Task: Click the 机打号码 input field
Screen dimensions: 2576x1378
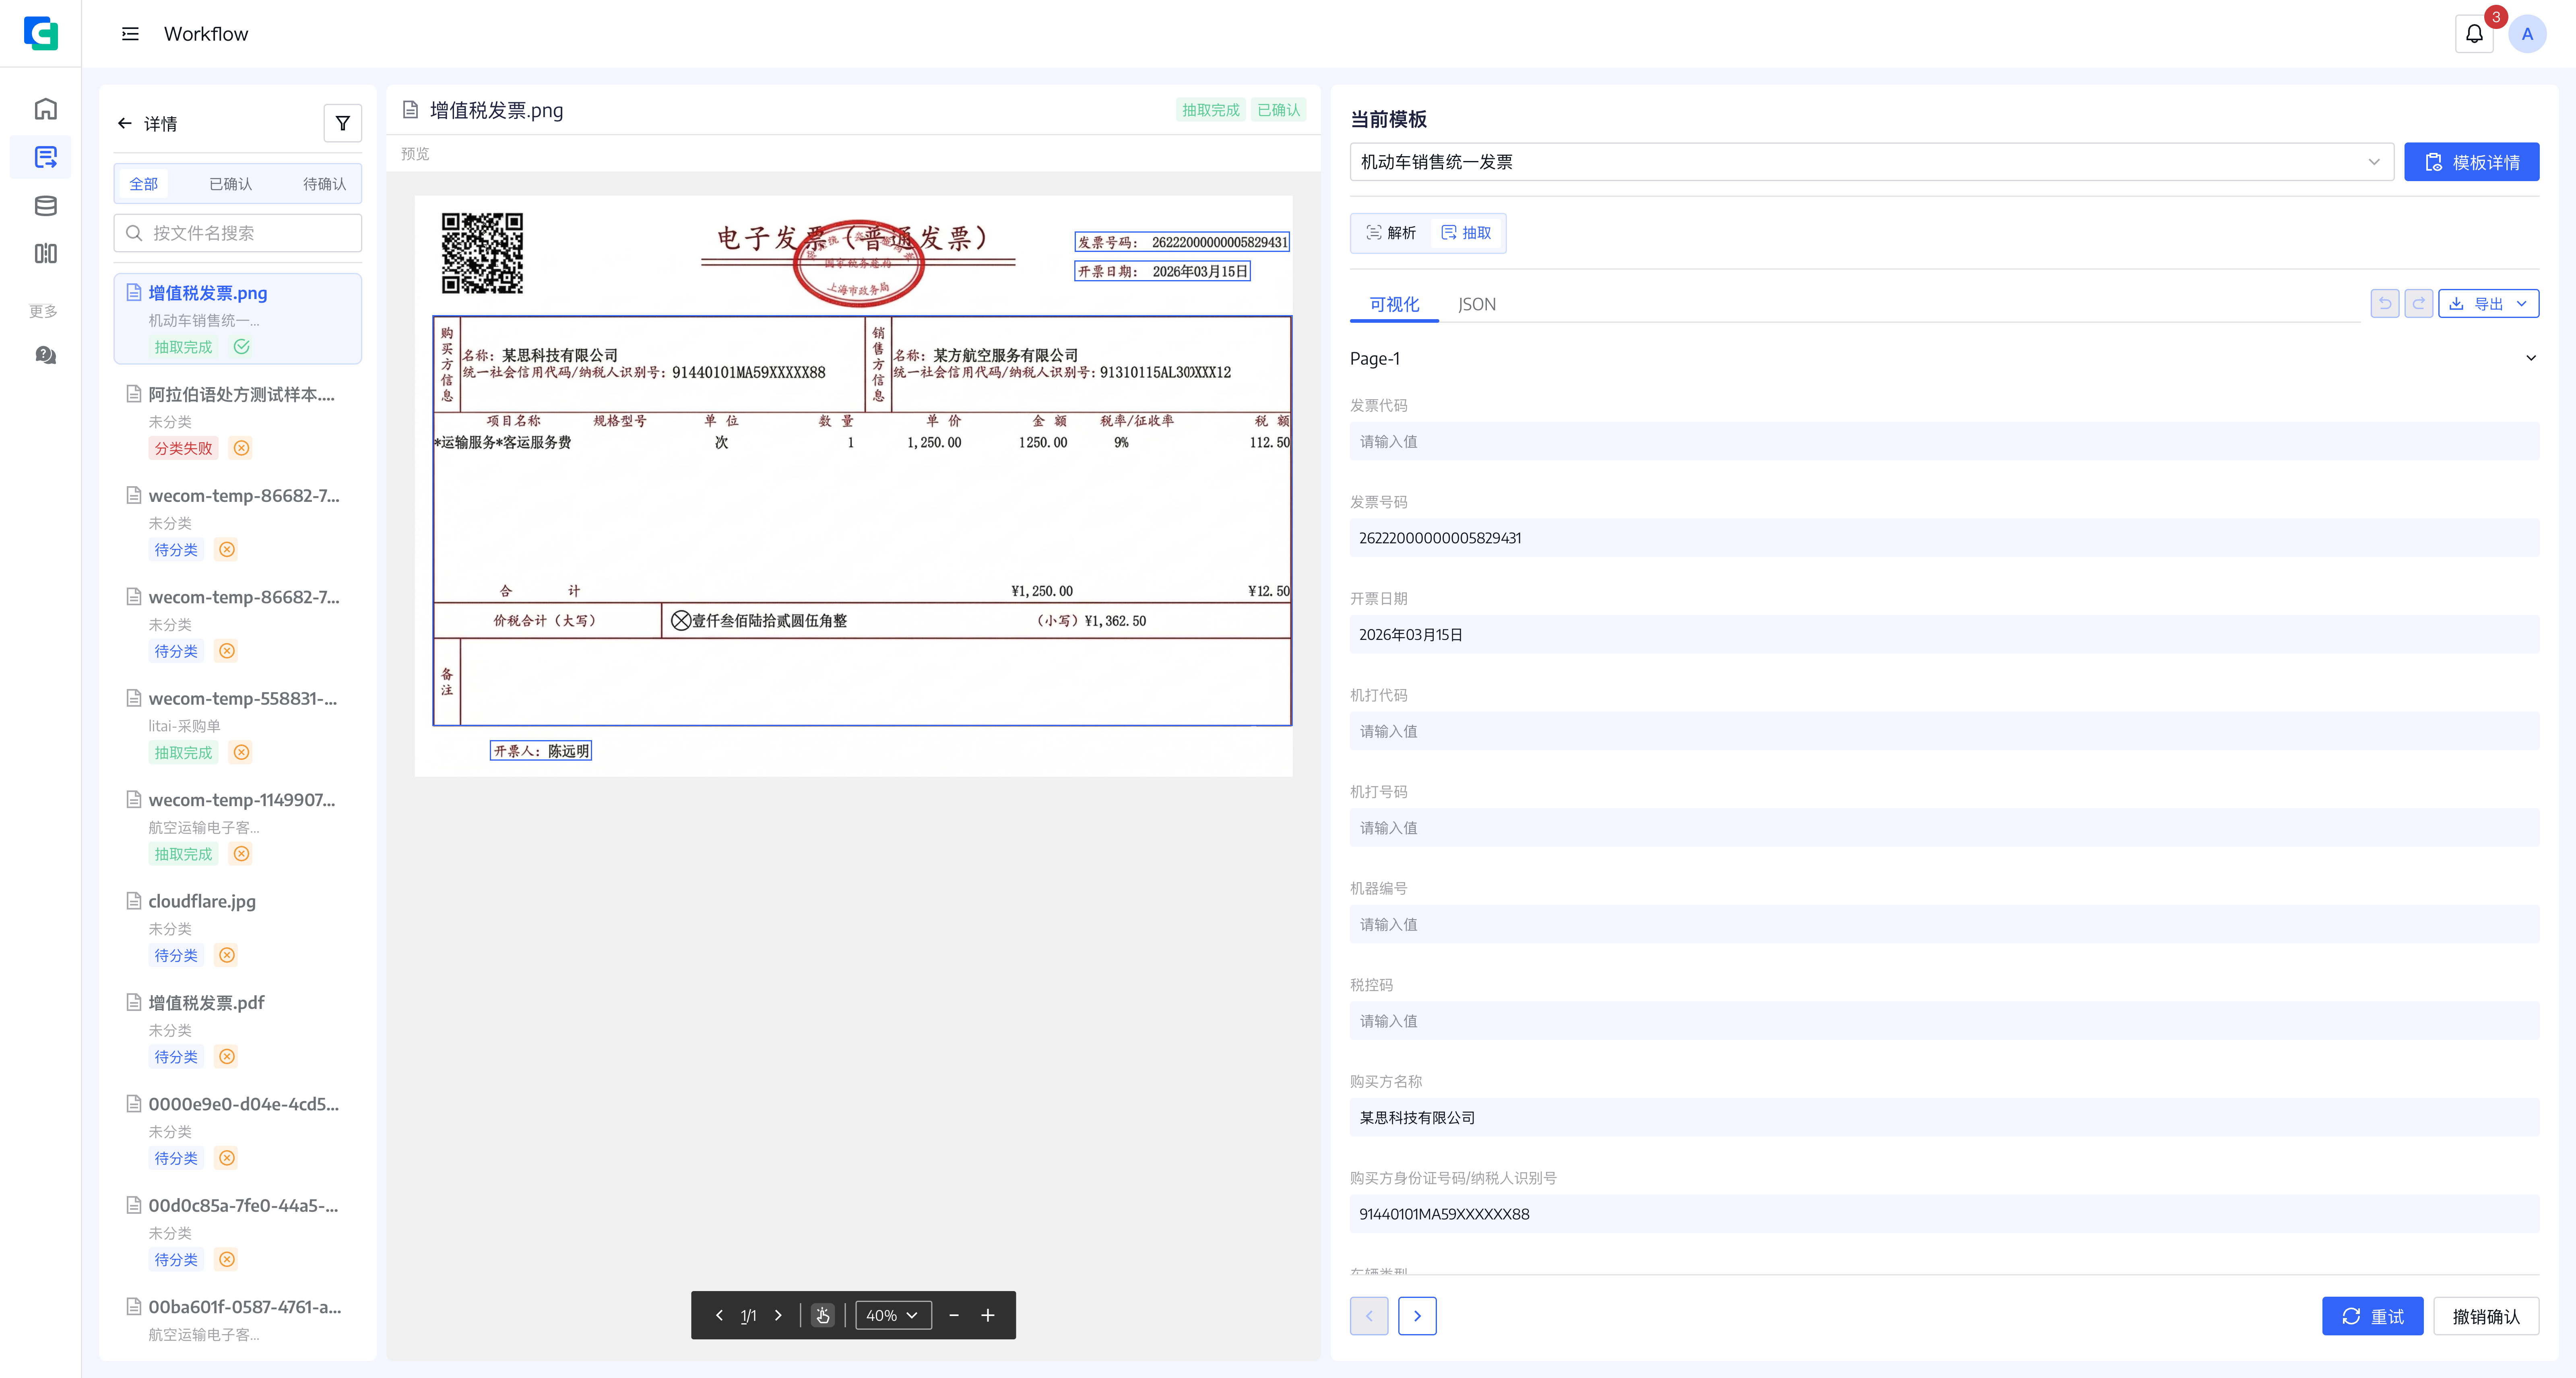Action: pyautogui.click(x=1944, y=828)
